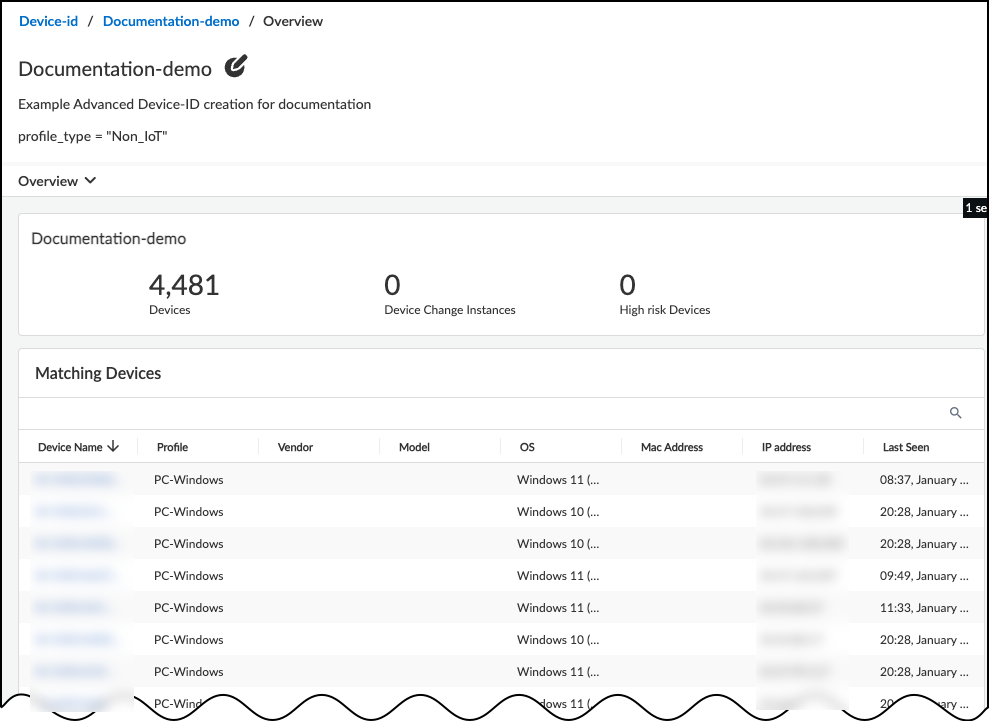The width and height of the screenshot is (989, 721).
Task: Click the IP address column header
Action: click(x=786, y=447)
